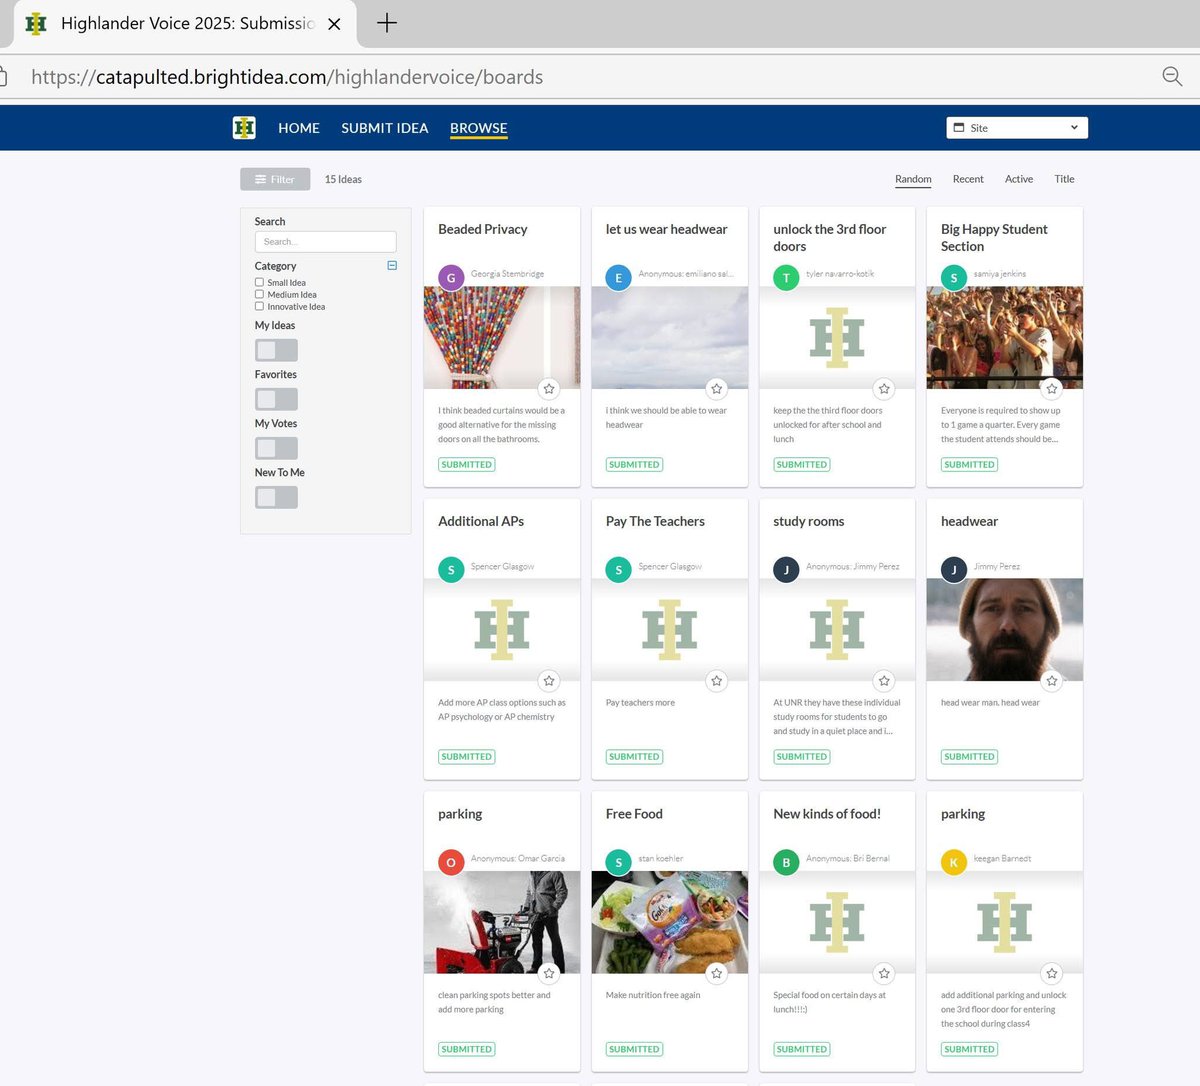Image resolution: width=1200 pixels, height=1086 pixels.
Task: Open the Filter panel button
Action: 274,179
